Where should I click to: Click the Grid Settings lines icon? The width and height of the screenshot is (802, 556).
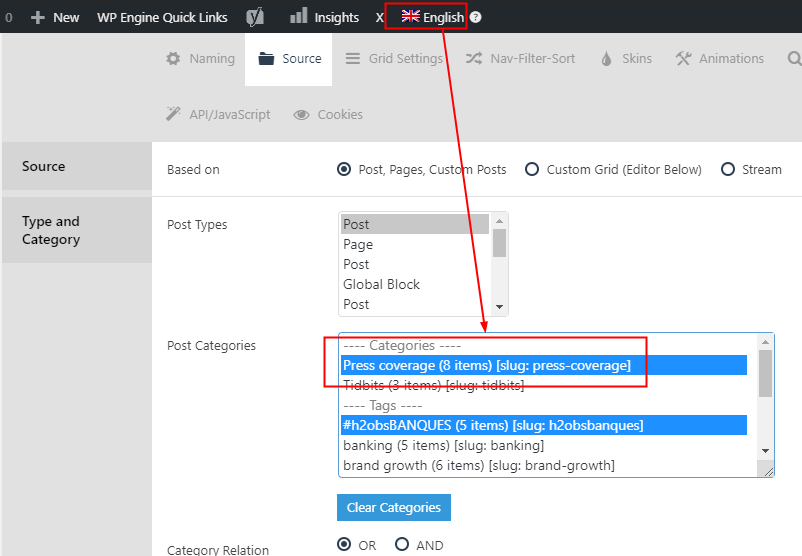(352, 58)
